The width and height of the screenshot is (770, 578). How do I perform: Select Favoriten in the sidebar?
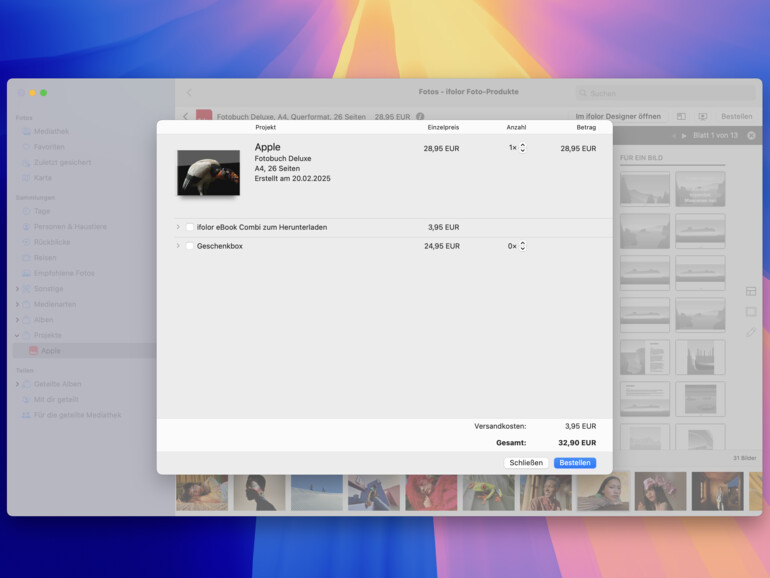coord(49,146)
